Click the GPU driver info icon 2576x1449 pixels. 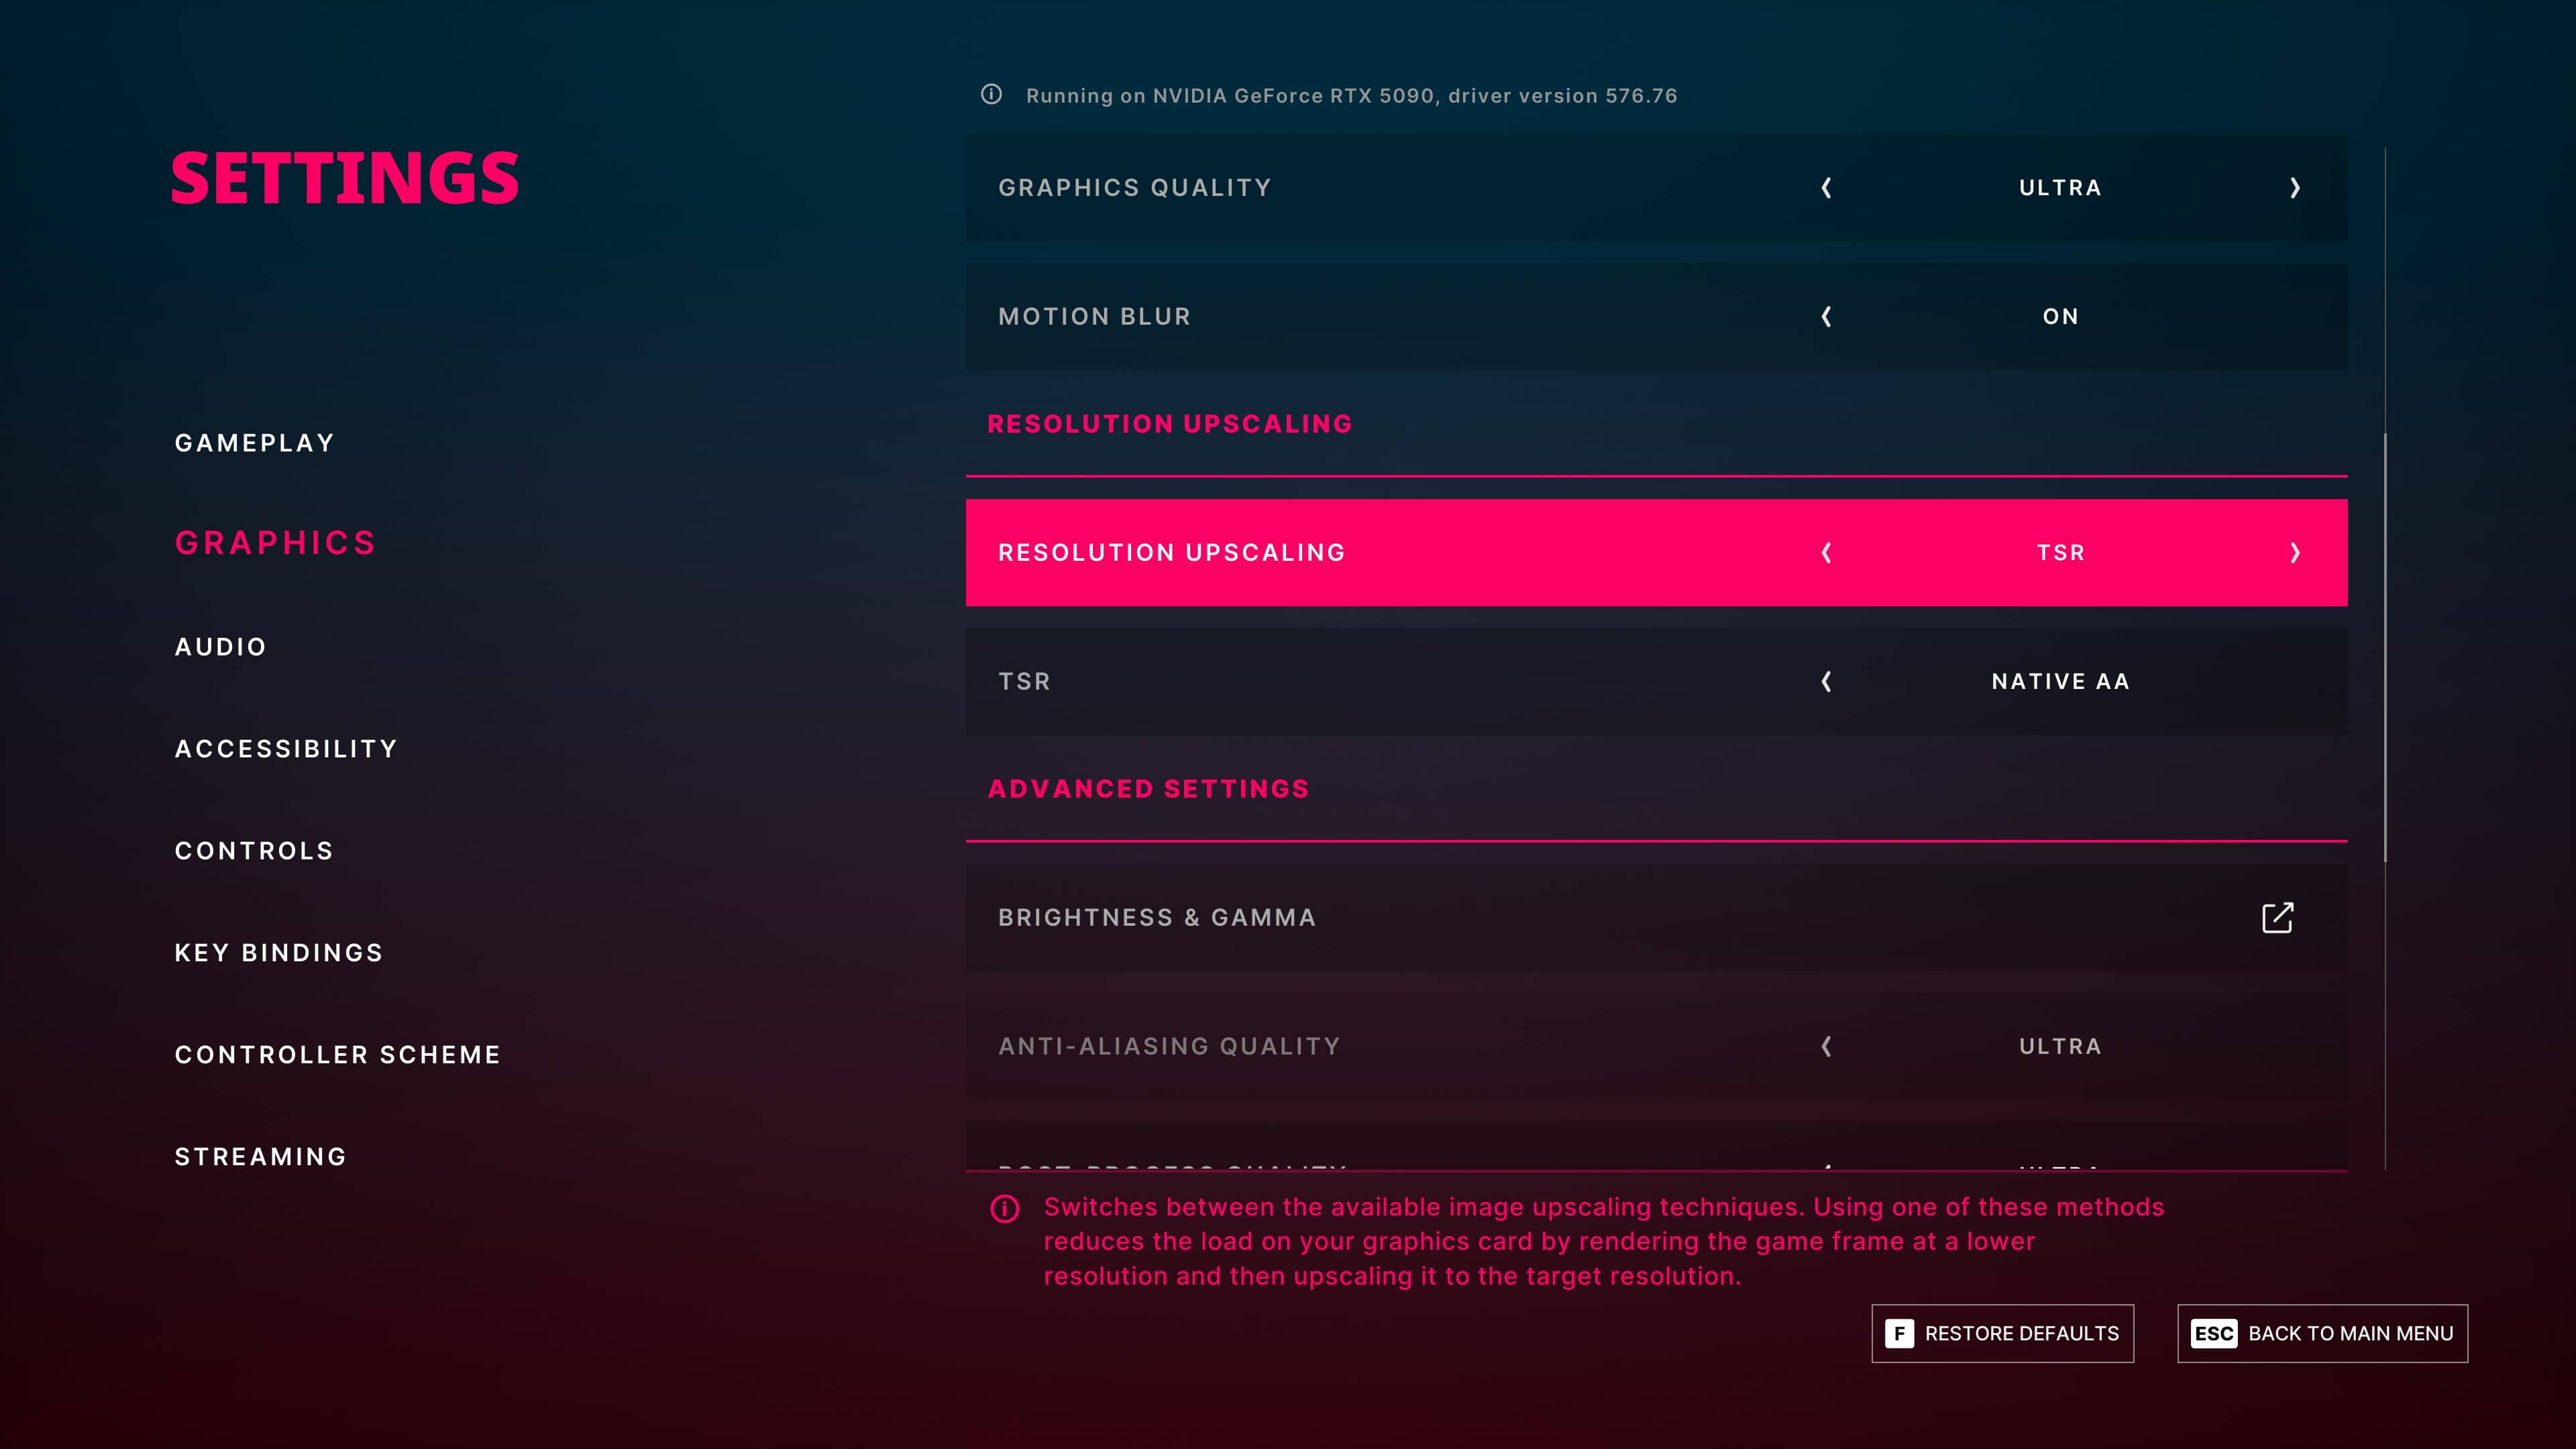coord(991,94)
